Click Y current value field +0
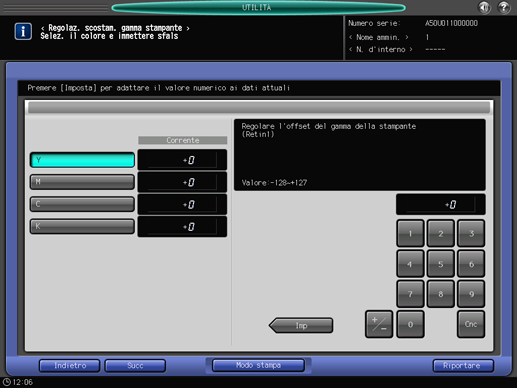Image resolution: width=517 pixels, height=388 pixels. tap(182, 160)
